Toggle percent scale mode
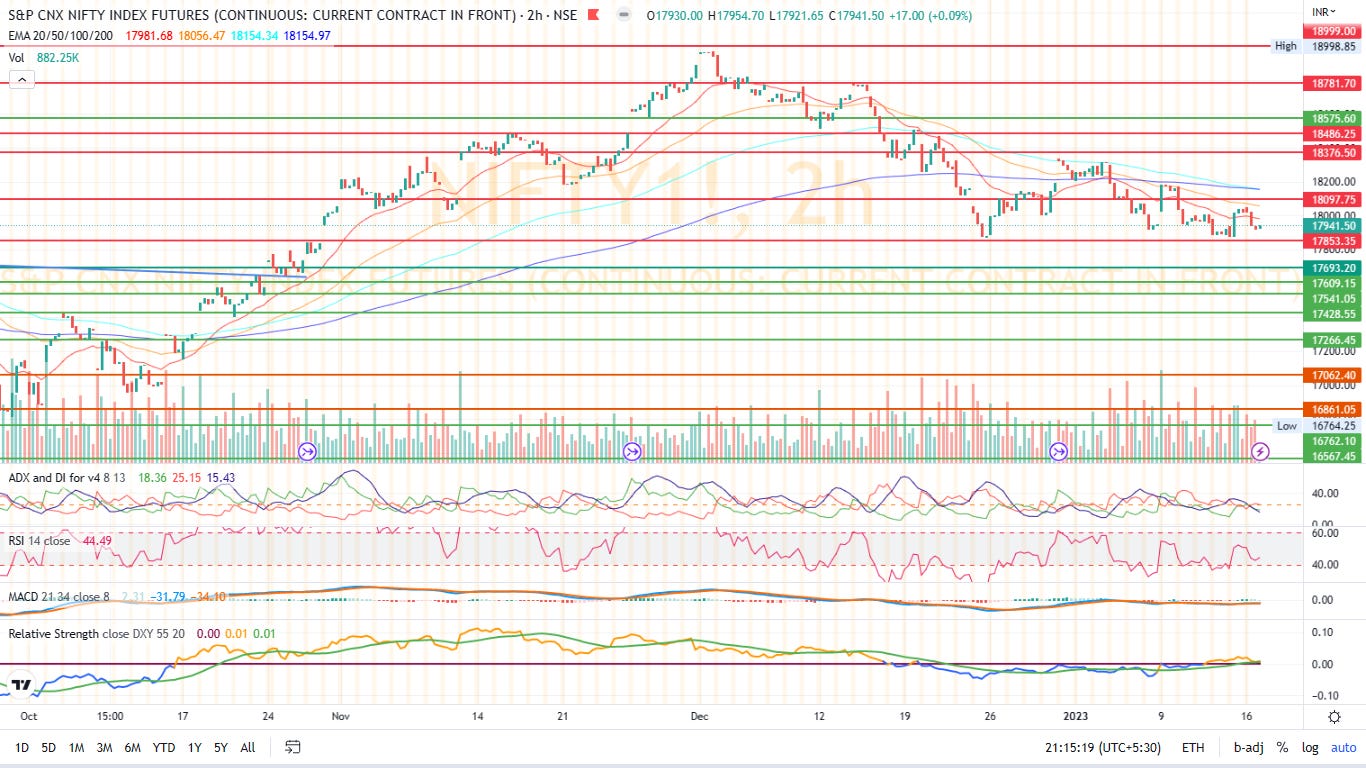 pos(1281,747)
